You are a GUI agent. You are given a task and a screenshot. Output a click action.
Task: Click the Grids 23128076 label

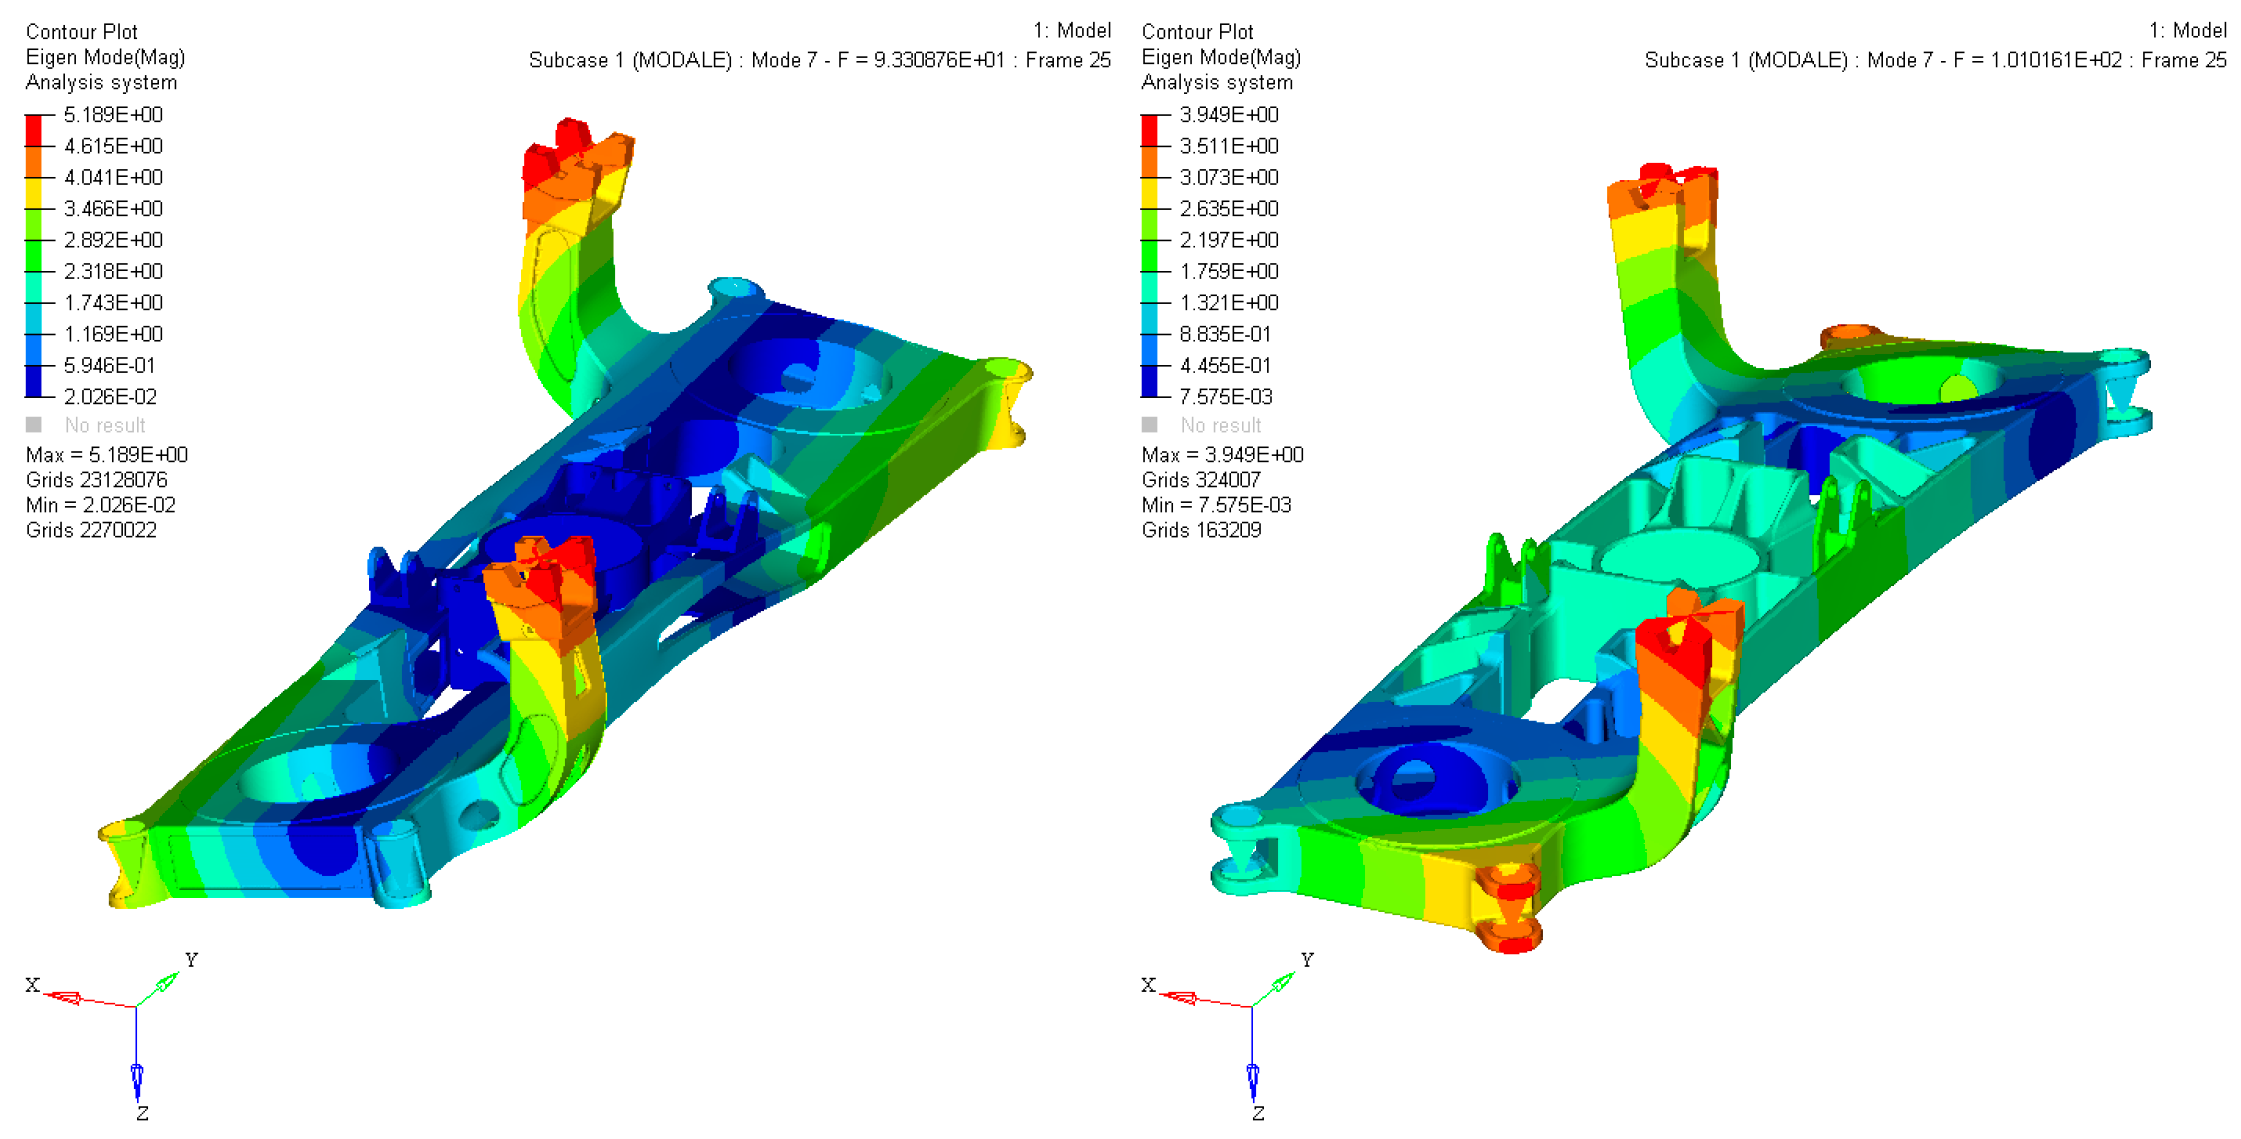click(x=96, y=480)
